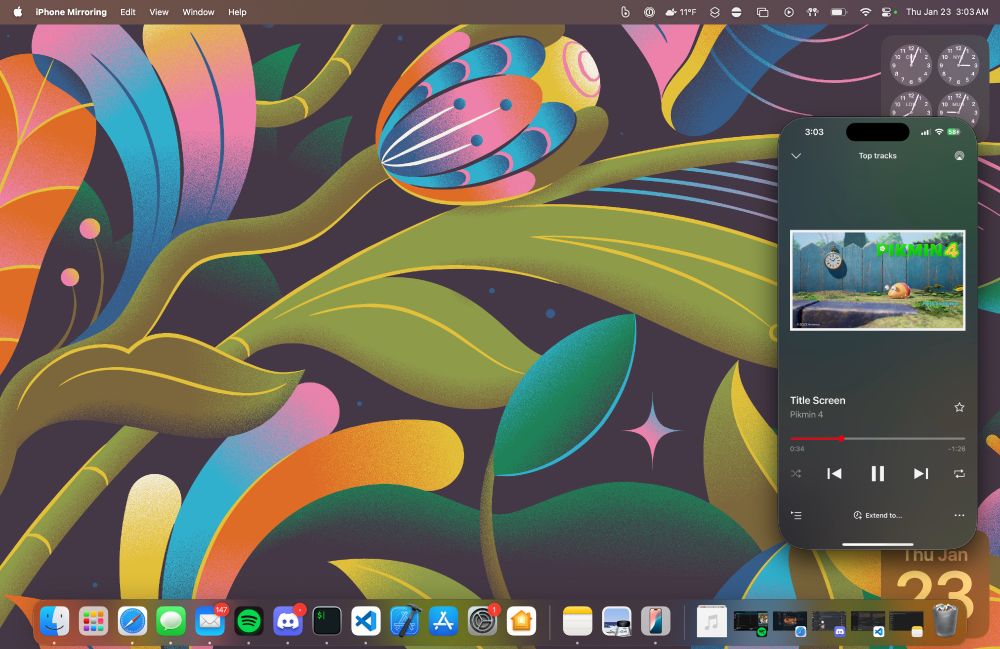Open the App Store from the Dock
This screenshot has height=649, width=1000.
click(x=443, y=621)
